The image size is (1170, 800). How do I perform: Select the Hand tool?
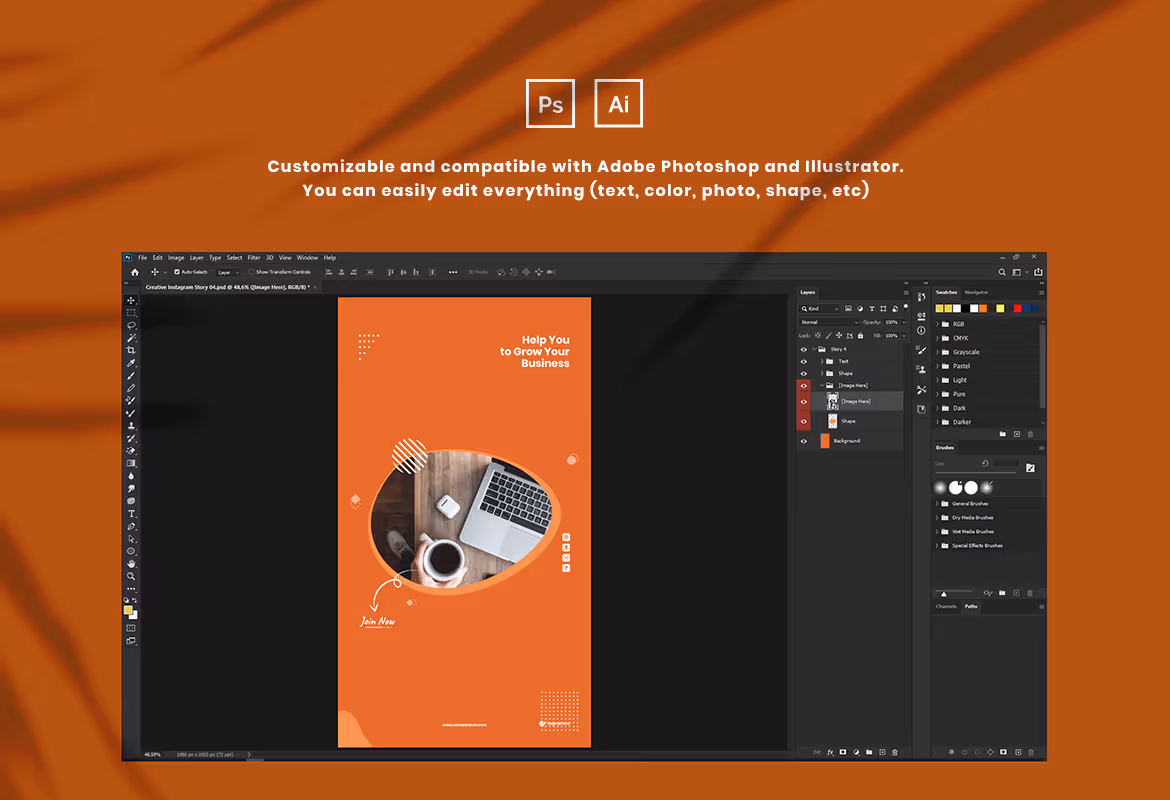pyautogui.click(x=131, y=563)
